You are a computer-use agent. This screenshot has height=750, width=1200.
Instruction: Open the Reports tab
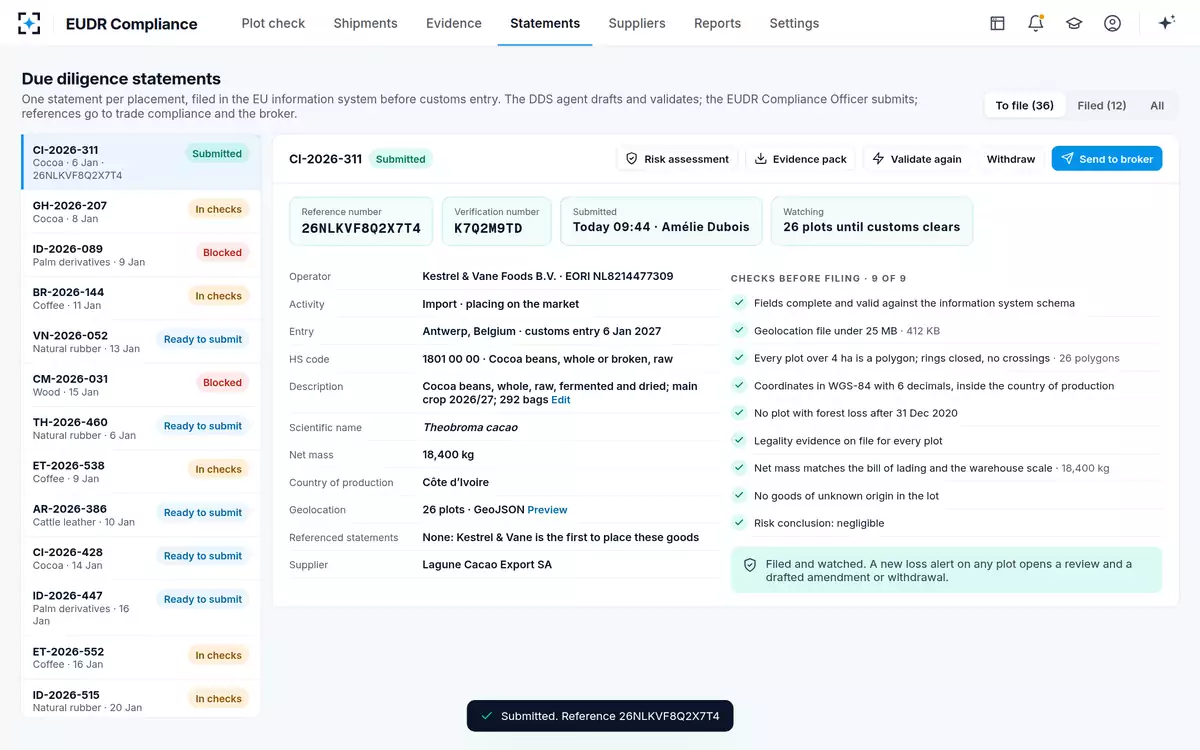[717, 23]
